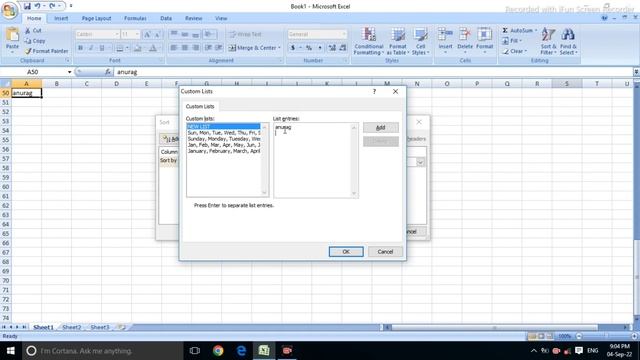Open Sort & Filter menu

pyautogui.click(x=548, y=41)
